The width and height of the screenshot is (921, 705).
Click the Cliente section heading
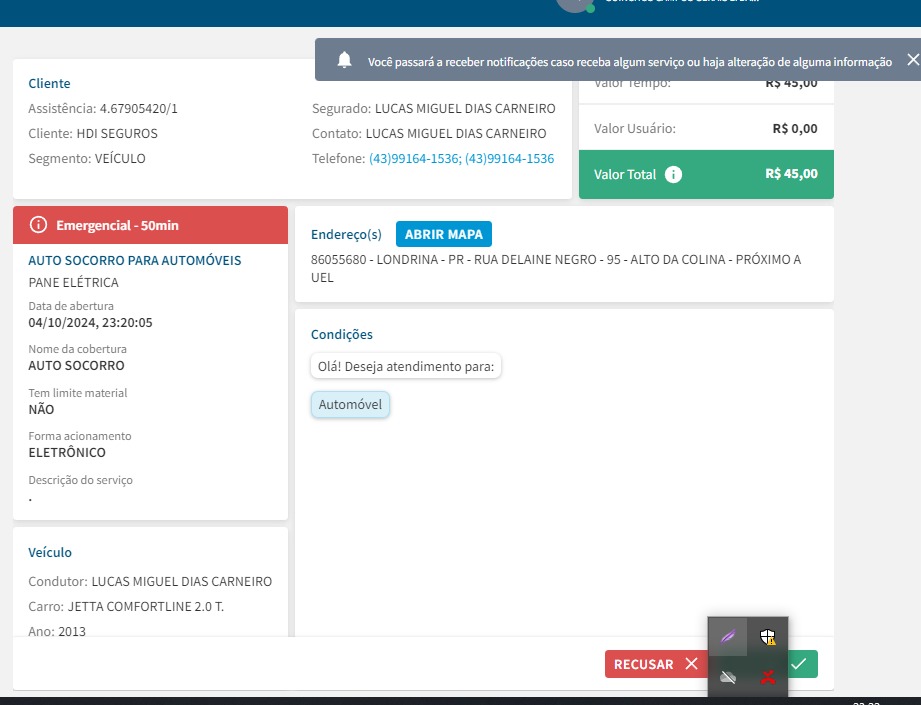[x=49, y=83]
